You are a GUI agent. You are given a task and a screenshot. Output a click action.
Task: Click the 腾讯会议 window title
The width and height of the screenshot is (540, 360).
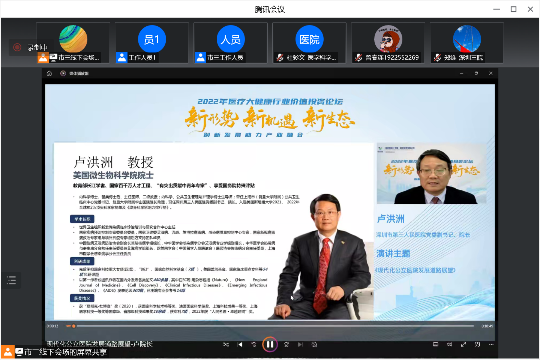tap(270, 10)
